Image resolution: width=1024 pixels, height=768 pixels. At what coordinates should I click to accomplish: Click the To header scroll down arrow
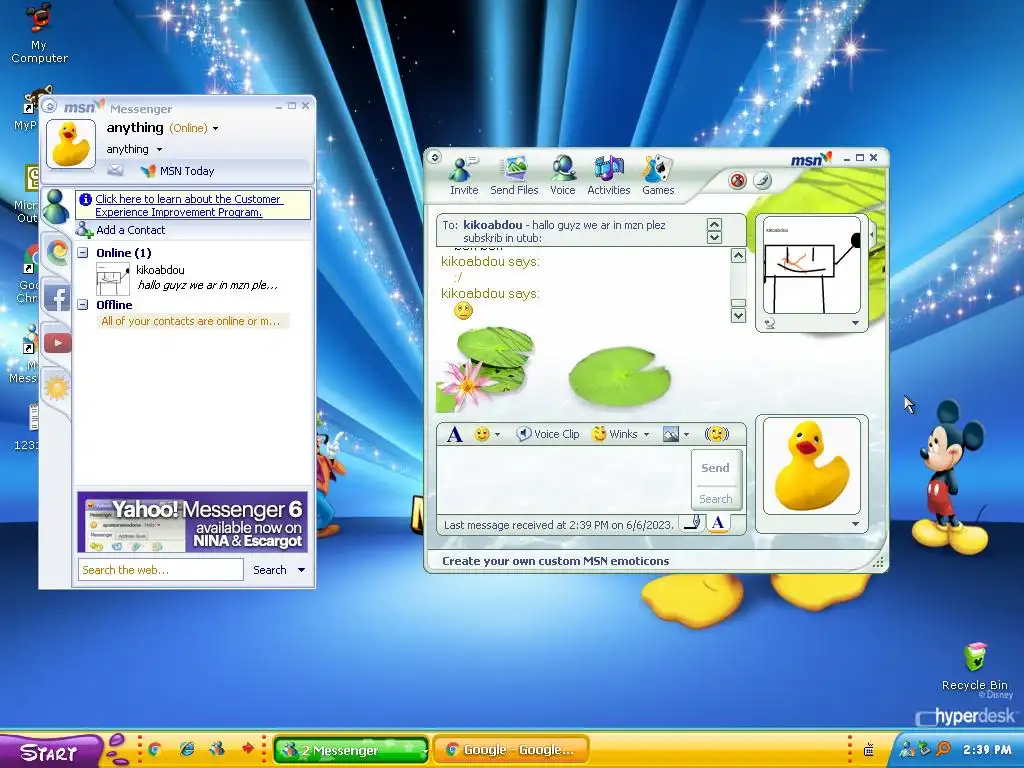click(714, 238)
